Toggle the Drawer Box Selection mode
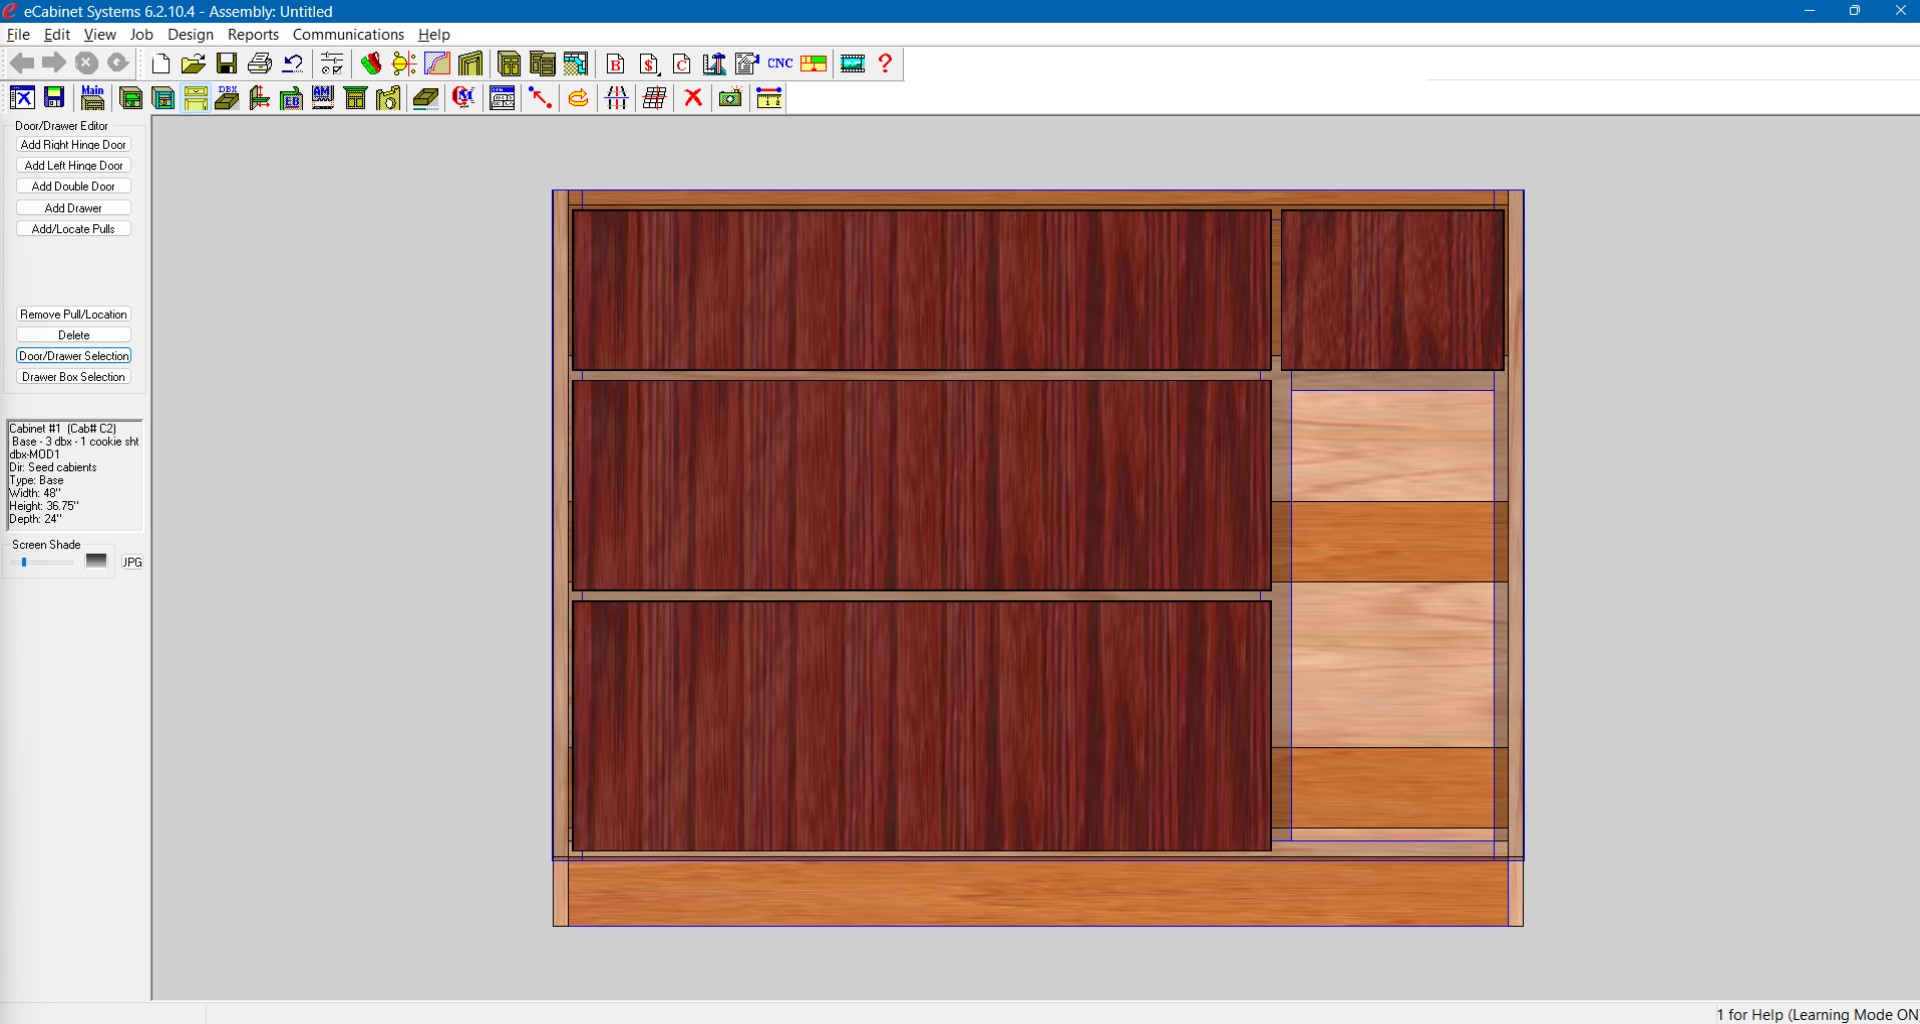 point(74,377)
